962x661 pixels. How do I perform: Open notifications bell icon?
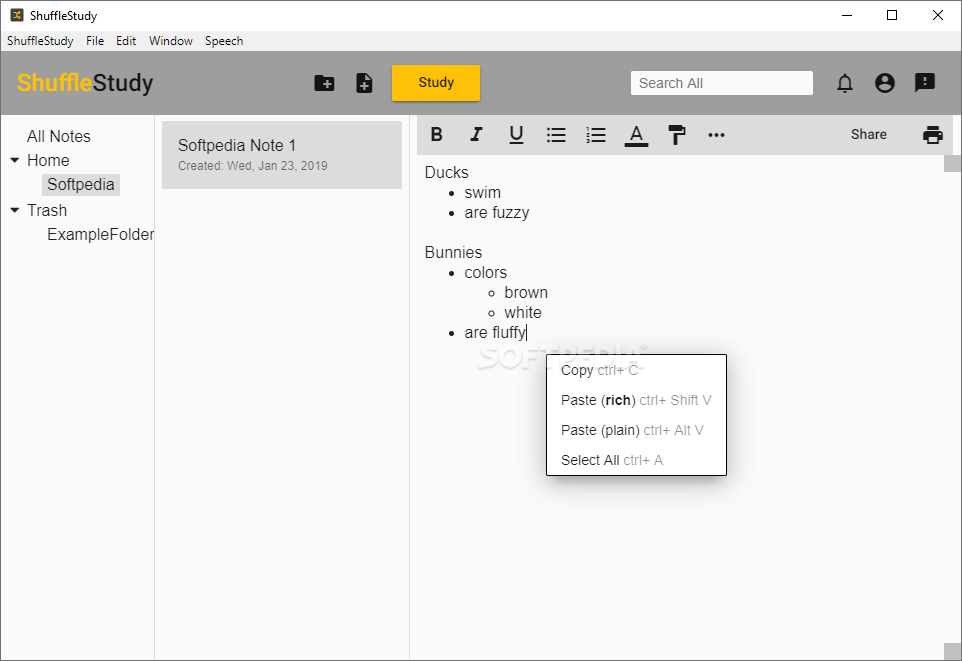click(x=845, y=83)
